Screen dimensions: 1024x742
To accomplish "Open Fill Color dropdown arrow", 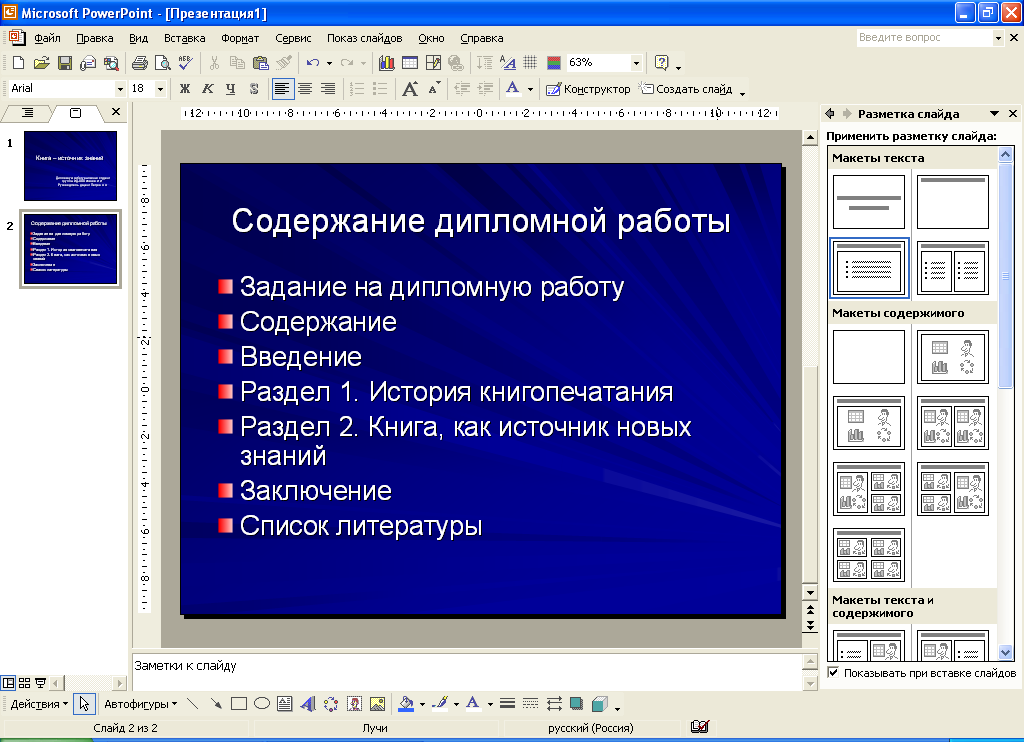I will [423, 704].
